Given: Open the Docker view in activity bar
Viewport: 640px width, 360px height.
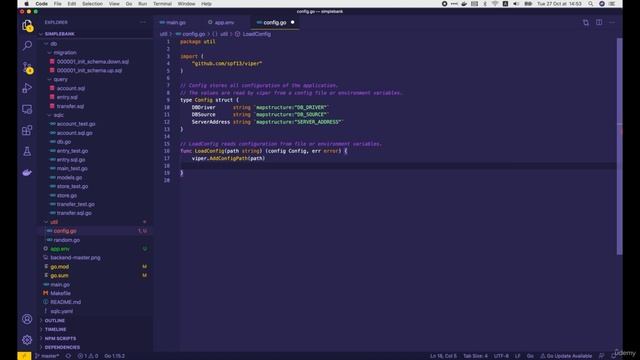Looking at the screenshot, I should (x=27, y=173).
